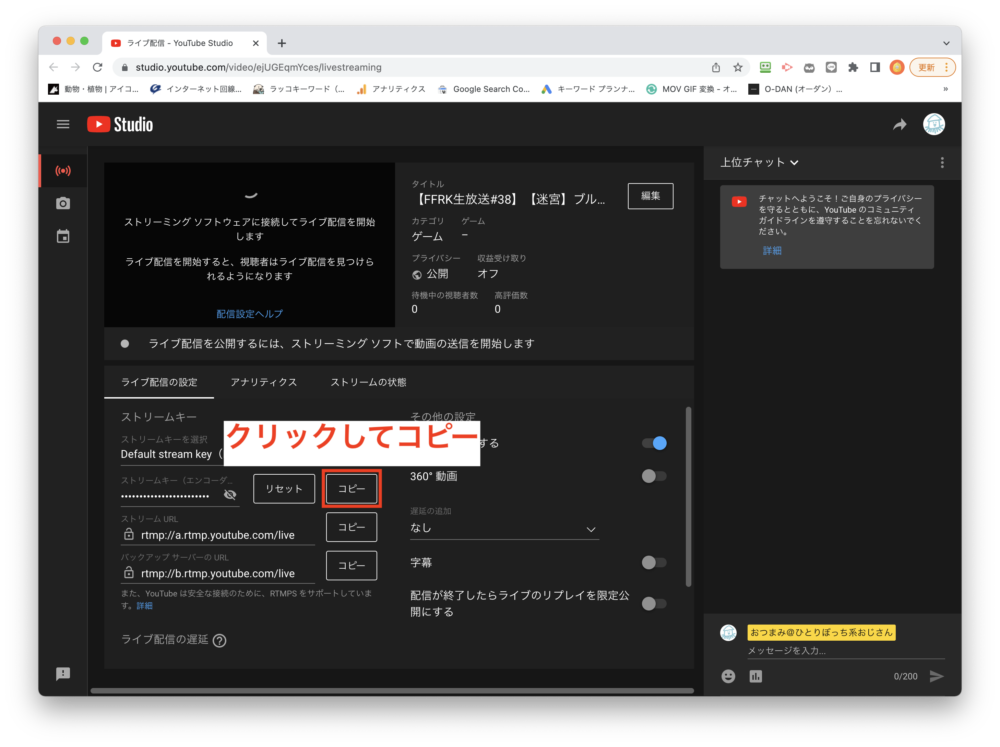Image resolution: width=1000 pixels, height=747 pixels.
Task: Bookmark page with the star icon
Action: [738, 67]
